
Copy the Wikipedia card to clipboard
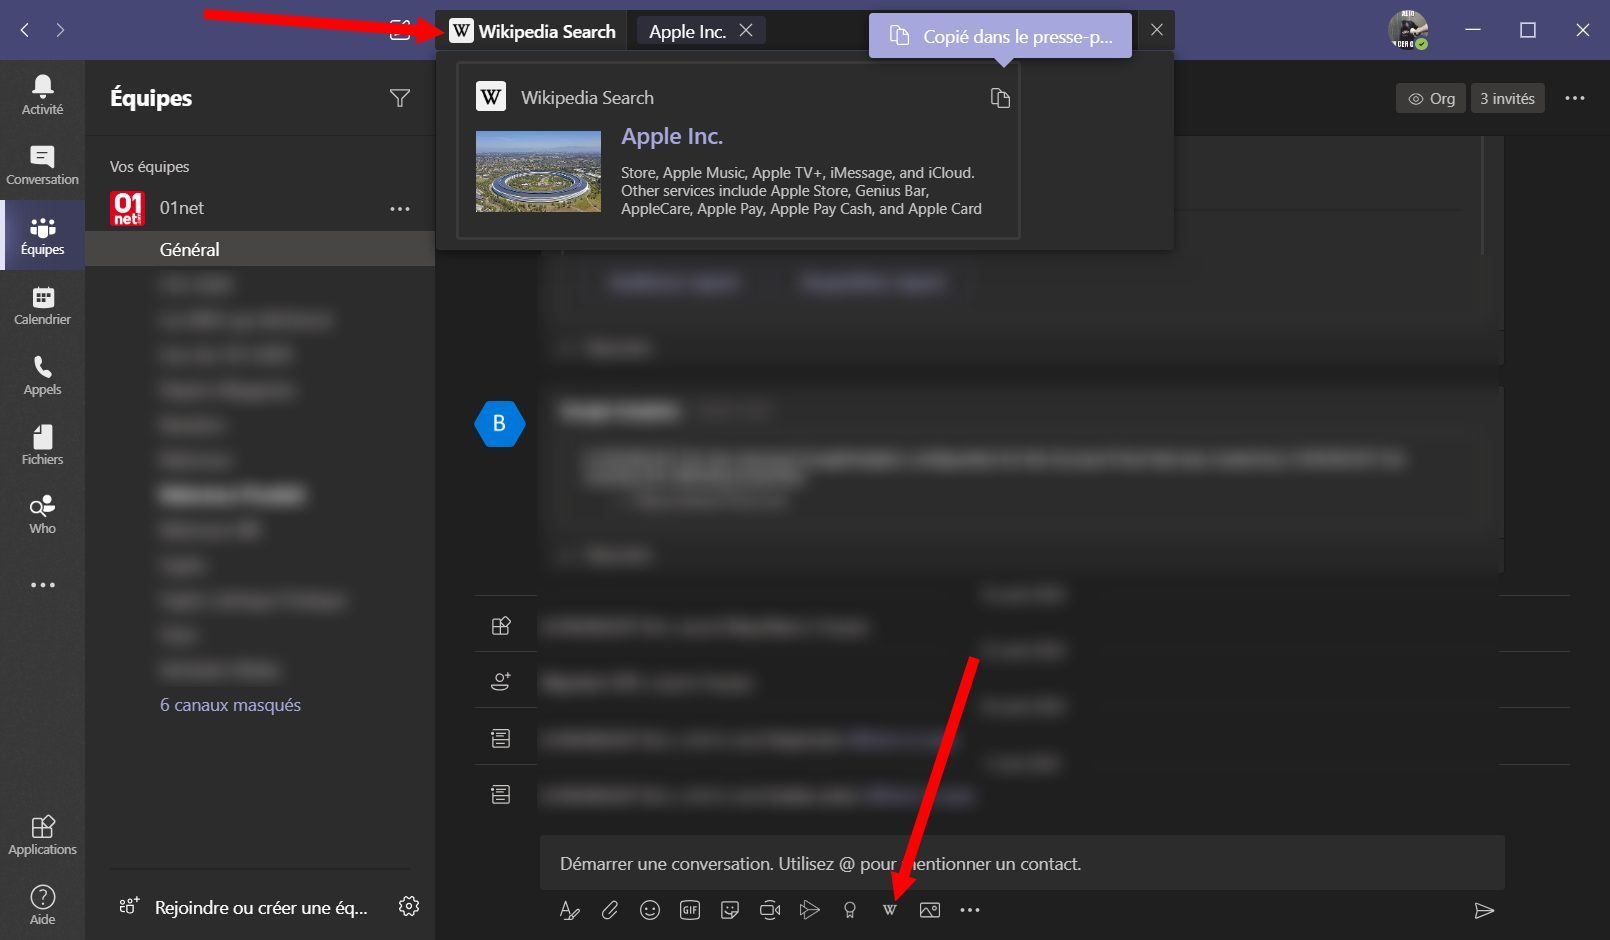999,97
